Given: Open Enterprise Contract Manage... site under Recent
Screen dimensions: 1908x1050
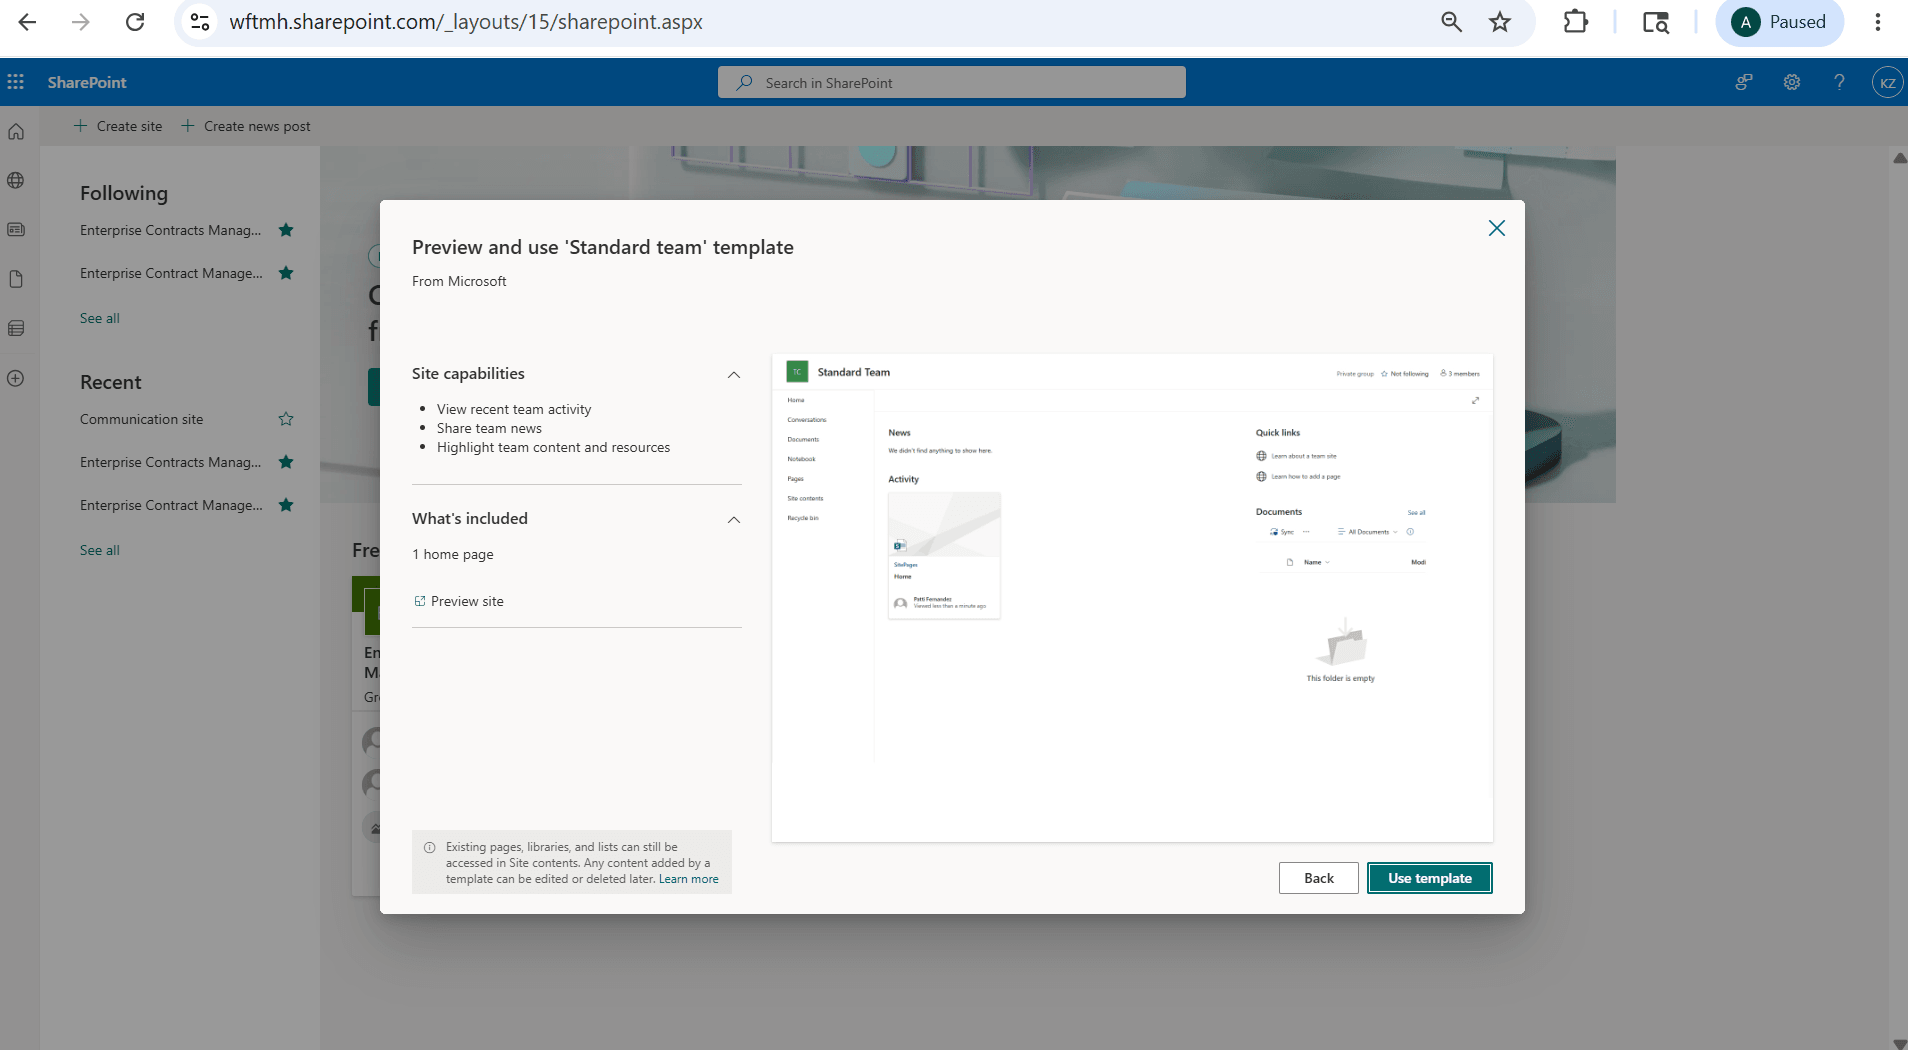Looking at the screenshot, I should (171, 505).
